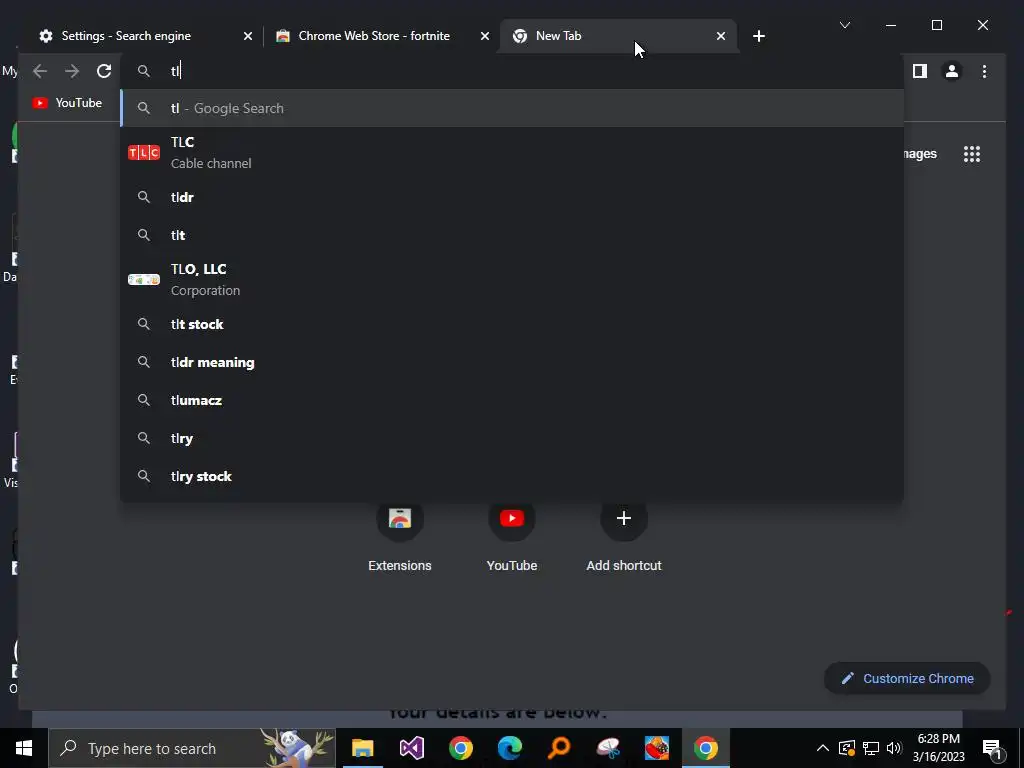
Task: Open the YouTube shortcut tile
Action: tap(512, 537)
